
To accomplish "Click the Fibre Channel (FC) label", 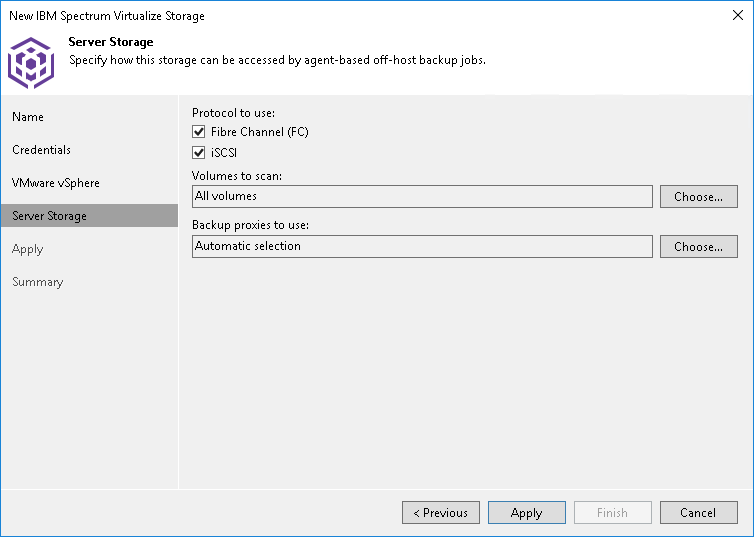I will tap(259, 132).
